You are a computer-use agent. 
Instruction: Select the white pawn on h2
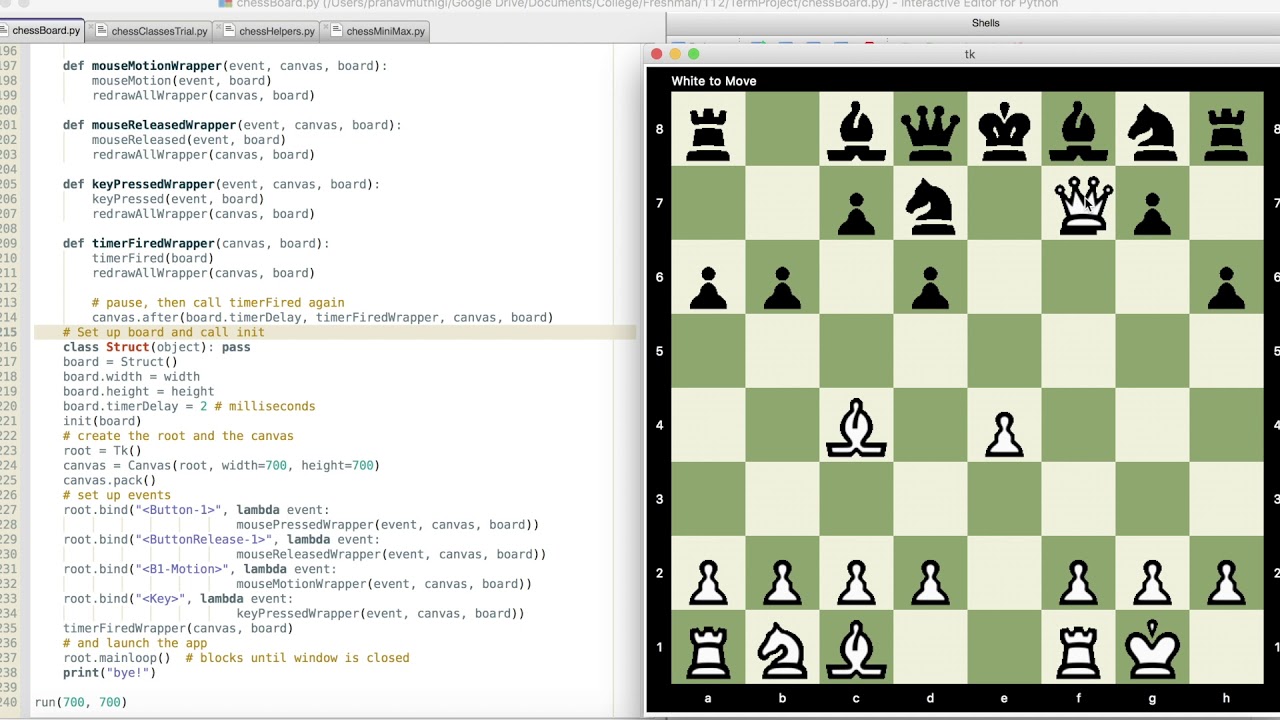tap(1226, 583)
